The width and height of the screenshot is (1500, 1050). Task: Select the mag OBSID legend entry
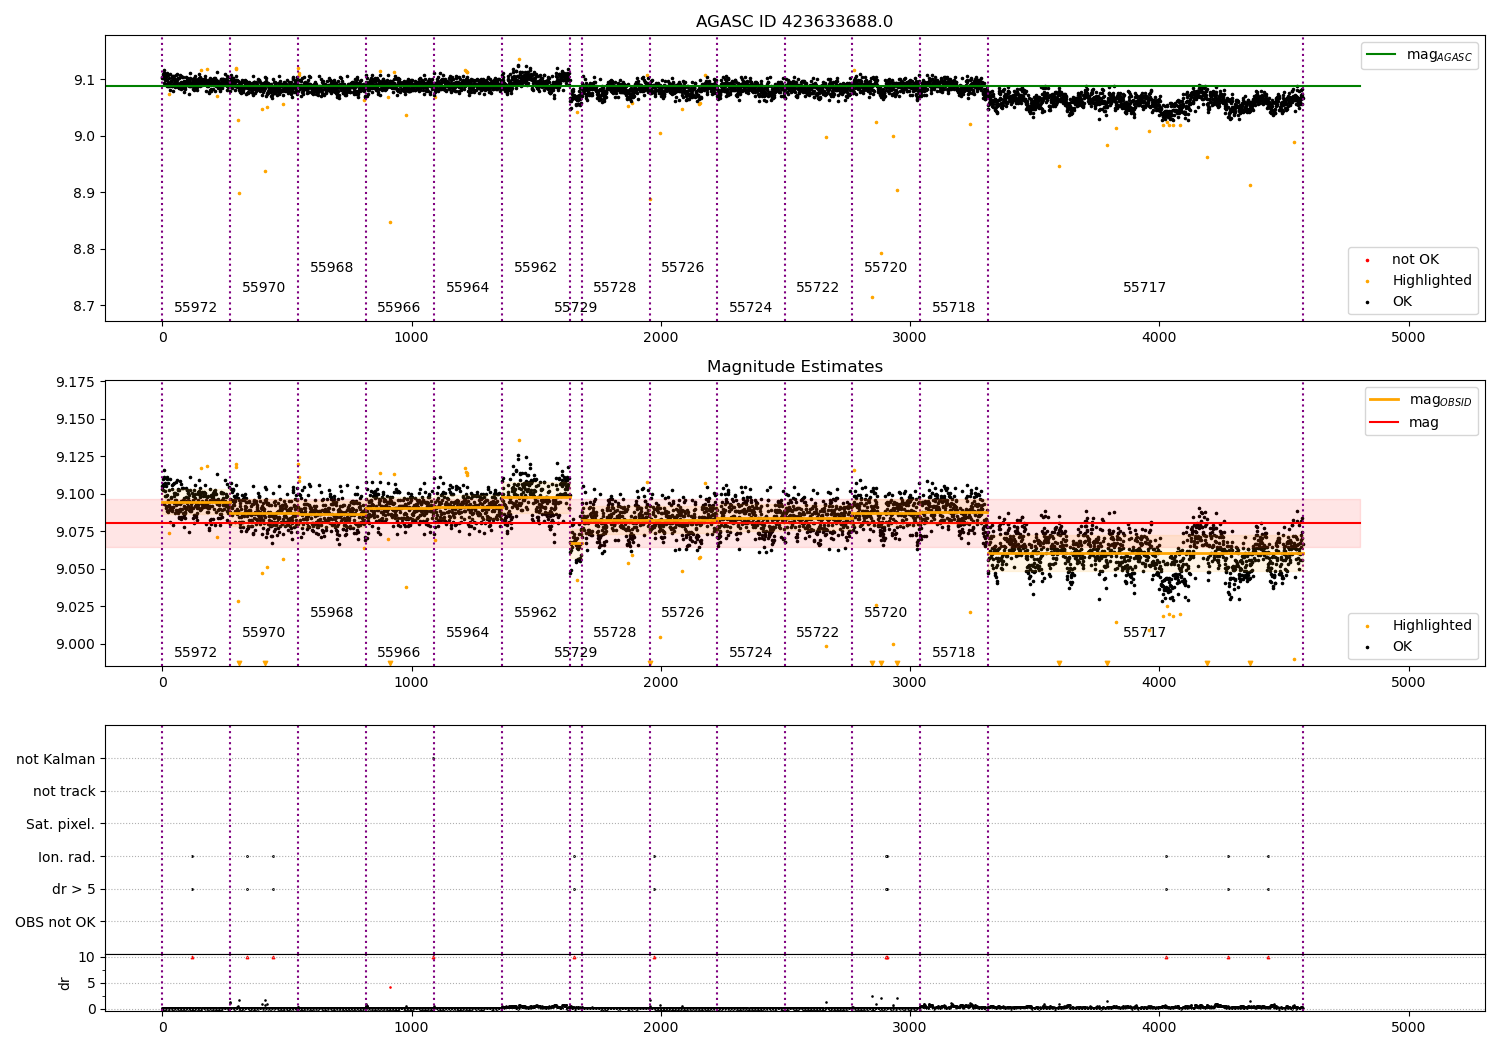point(1420,400)
